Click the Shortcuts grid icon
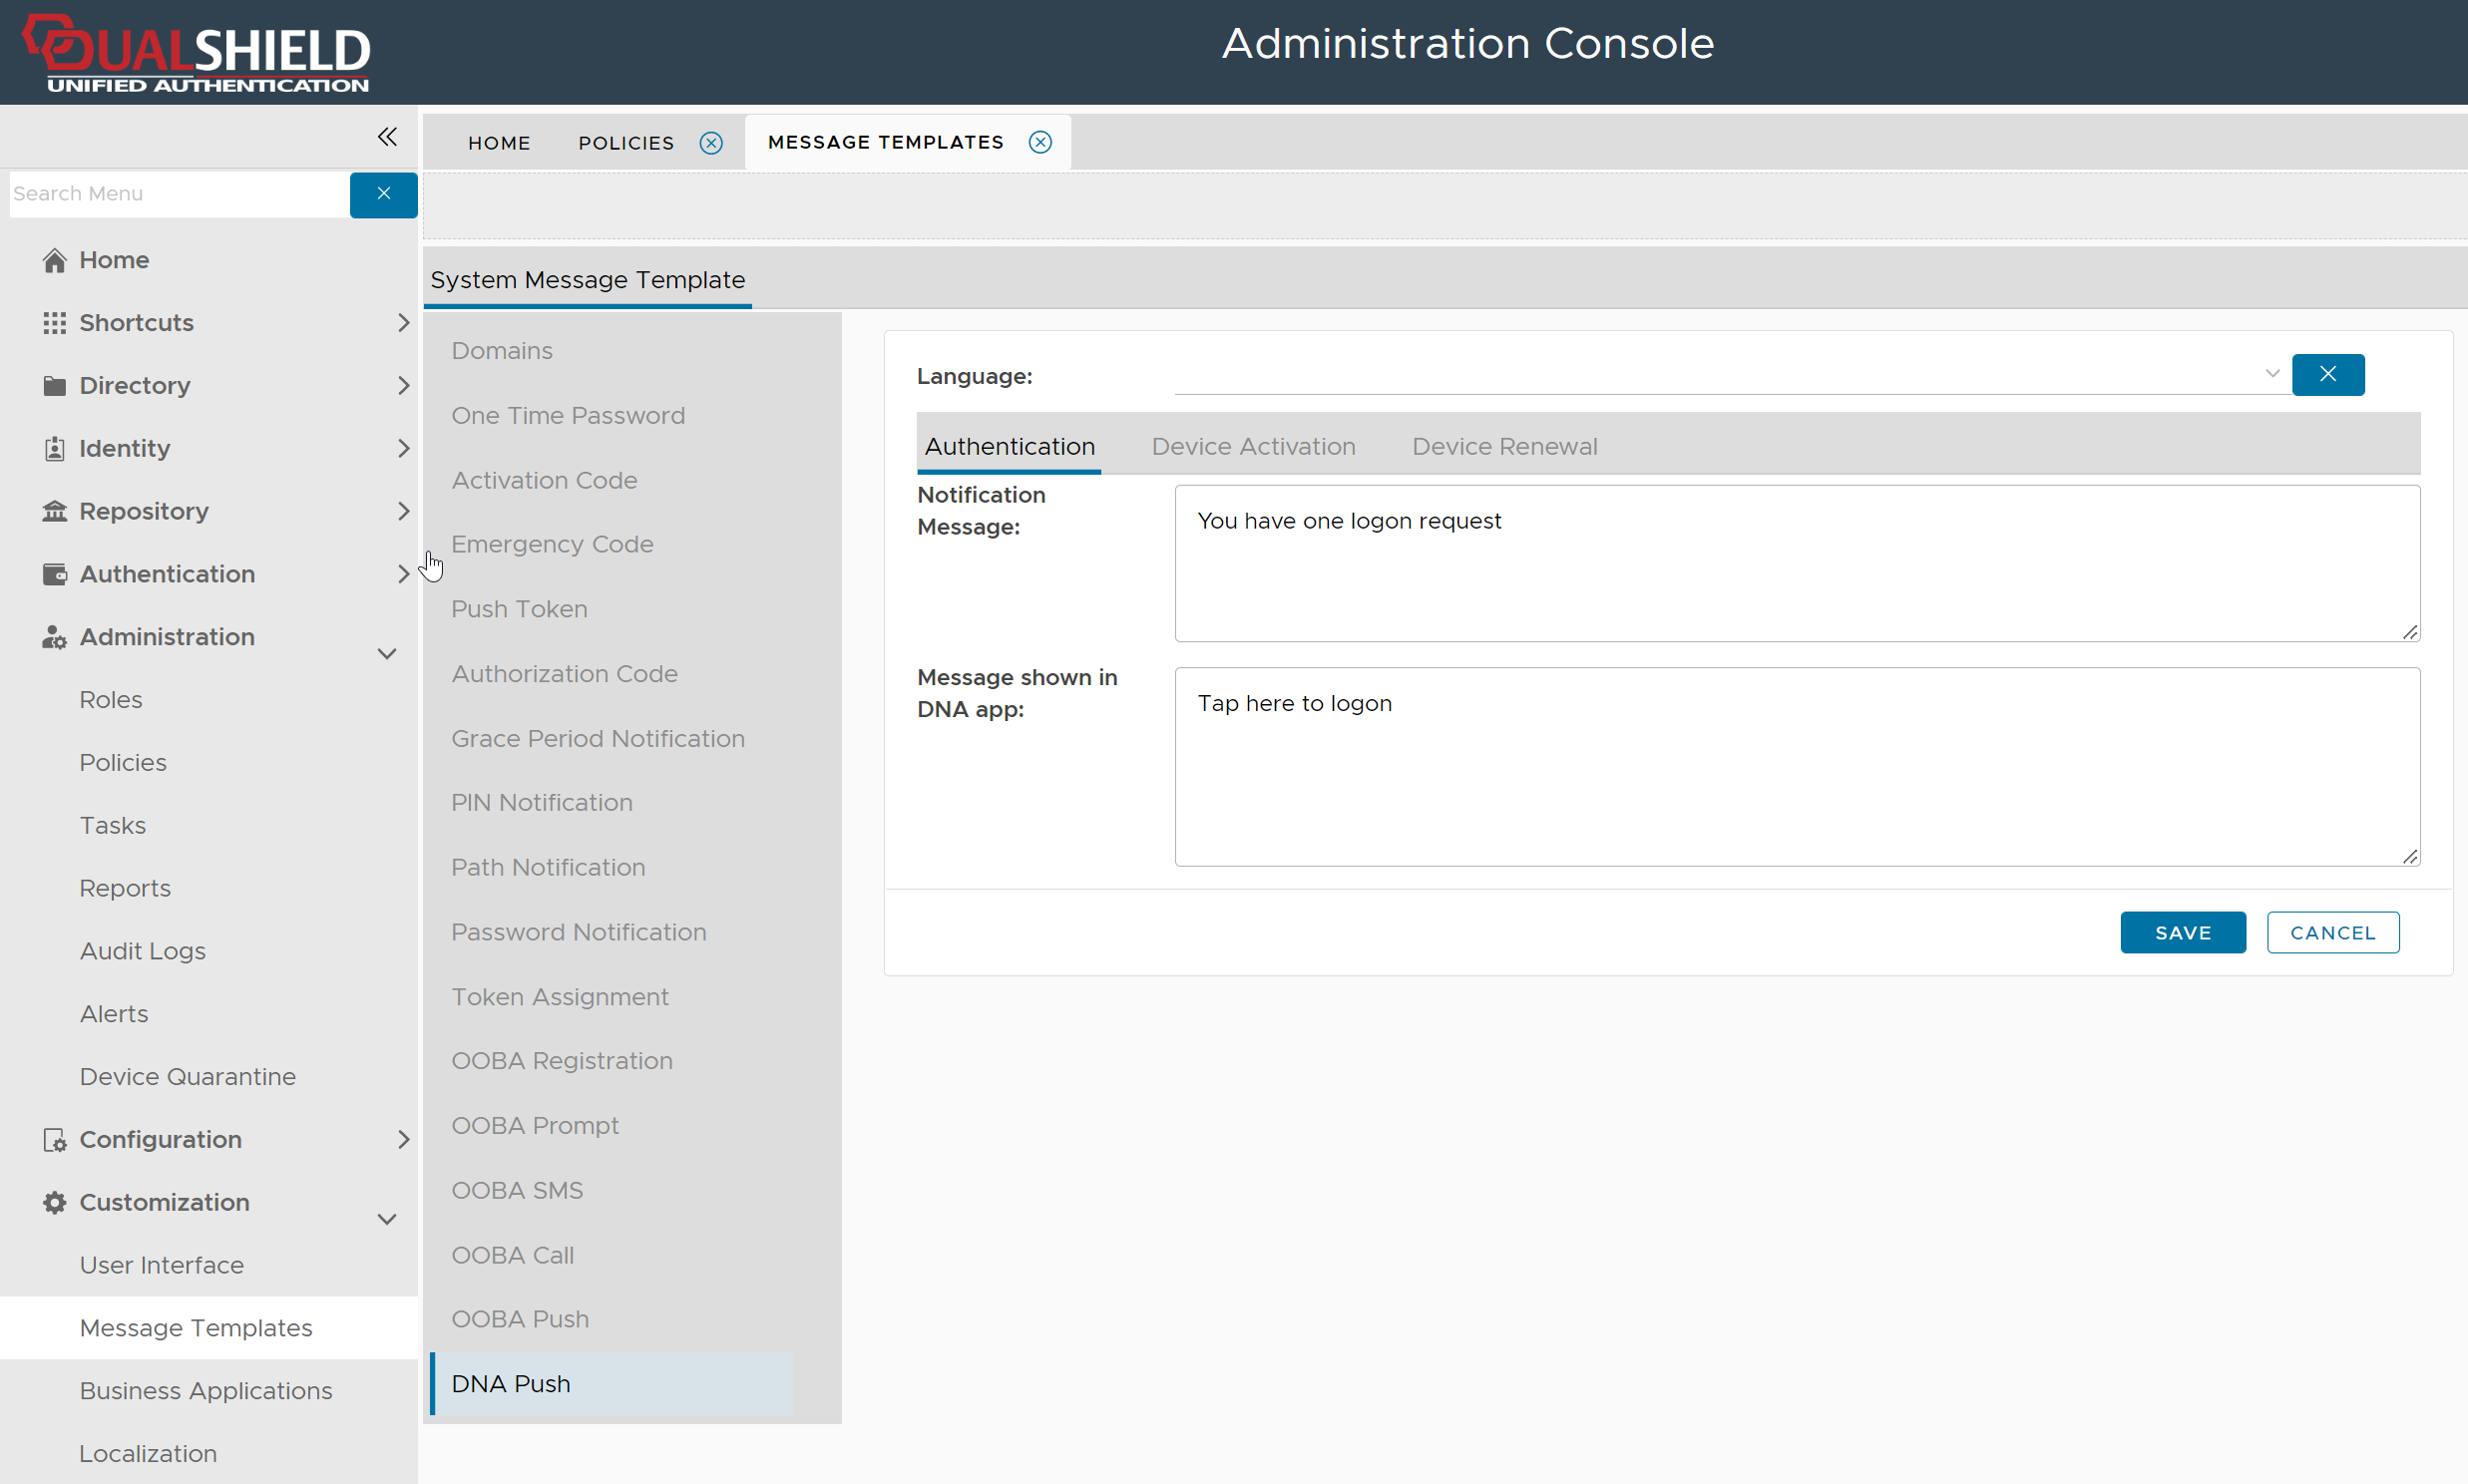This screenshot has height=1484, width=2468. click(x=54, y=323)
